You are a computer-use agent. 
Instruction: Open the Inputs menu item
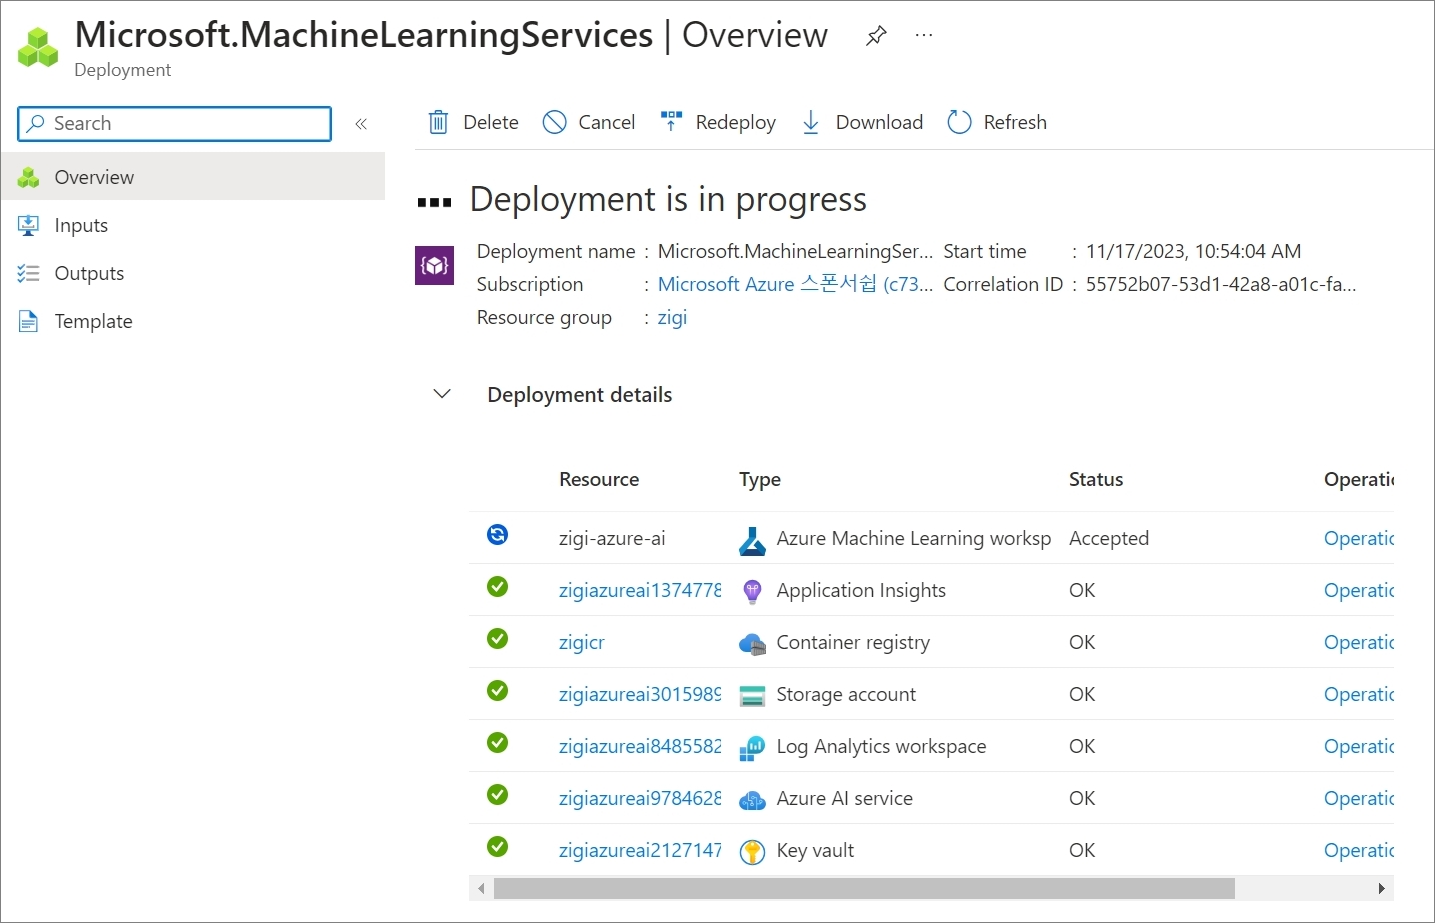(193, 225)
